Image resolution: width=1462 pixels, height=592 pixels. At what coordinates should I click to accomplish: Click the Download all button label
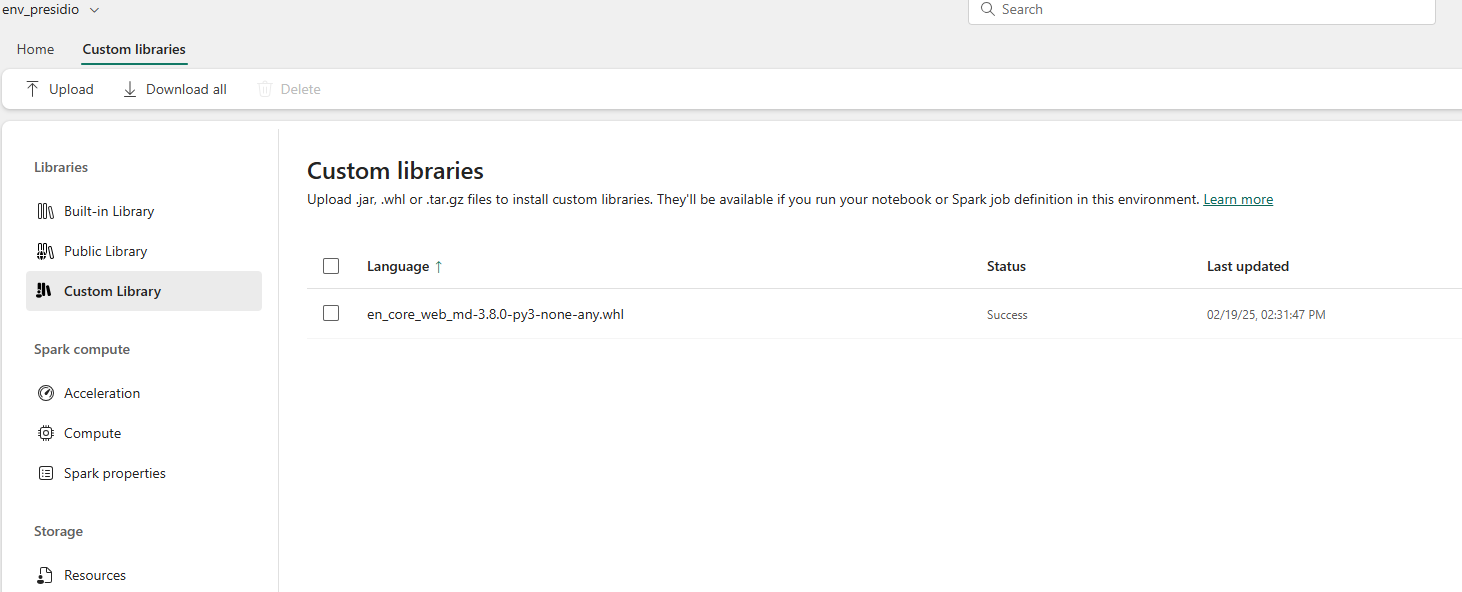click(186, 89)
